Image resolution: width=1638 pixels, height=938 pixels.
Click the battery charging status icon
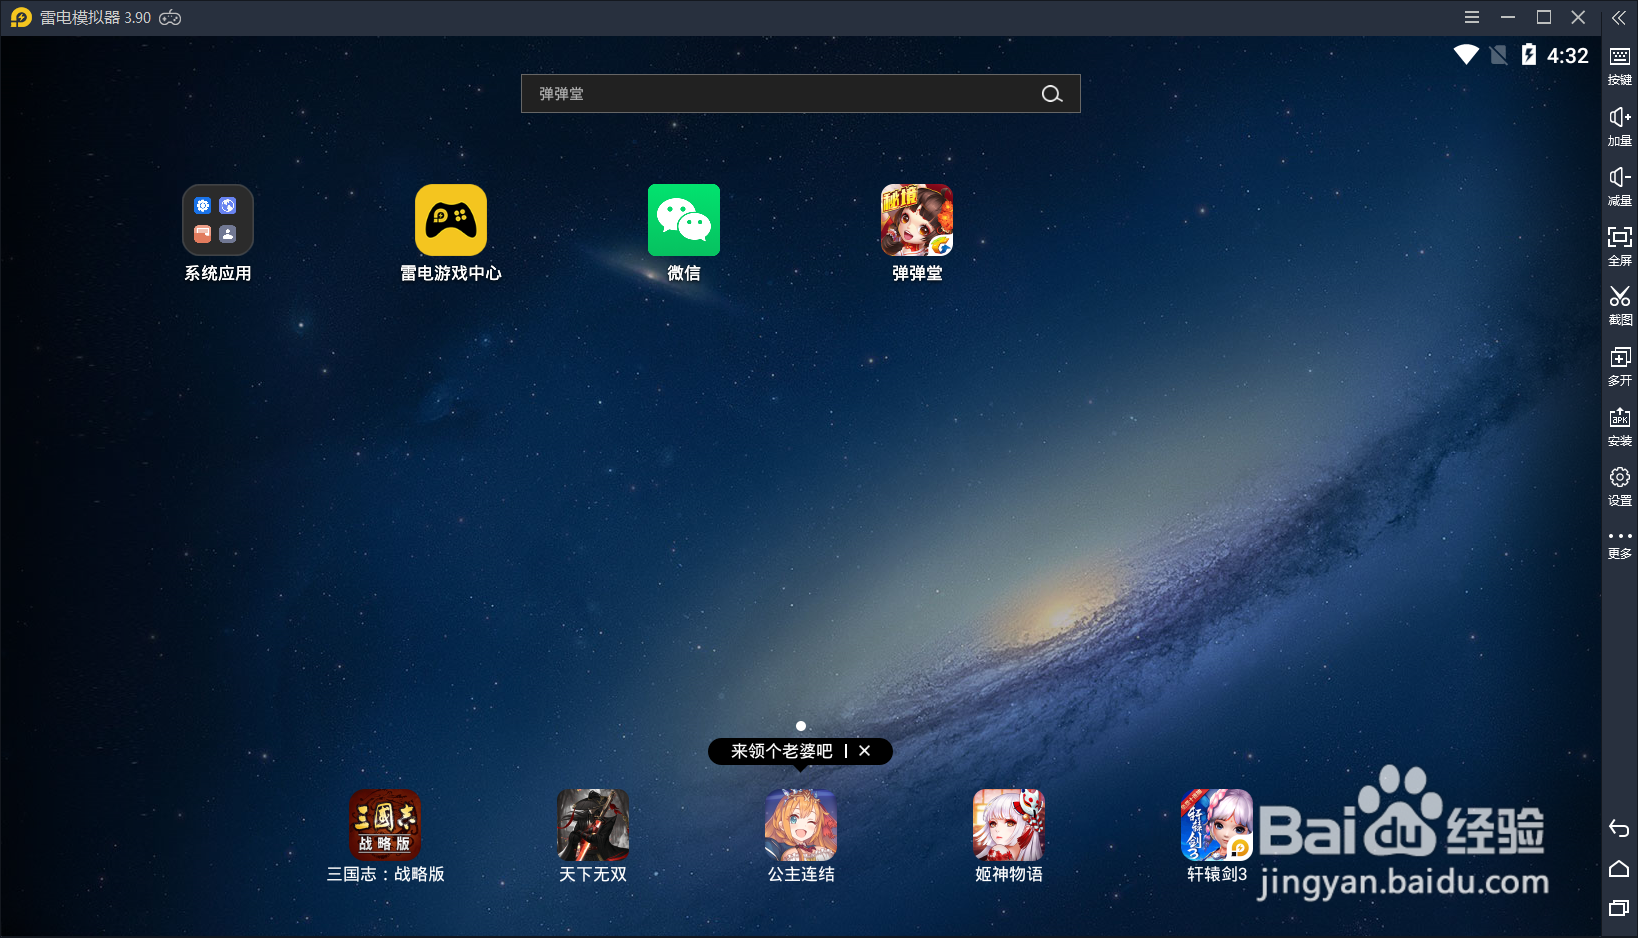1529,55
